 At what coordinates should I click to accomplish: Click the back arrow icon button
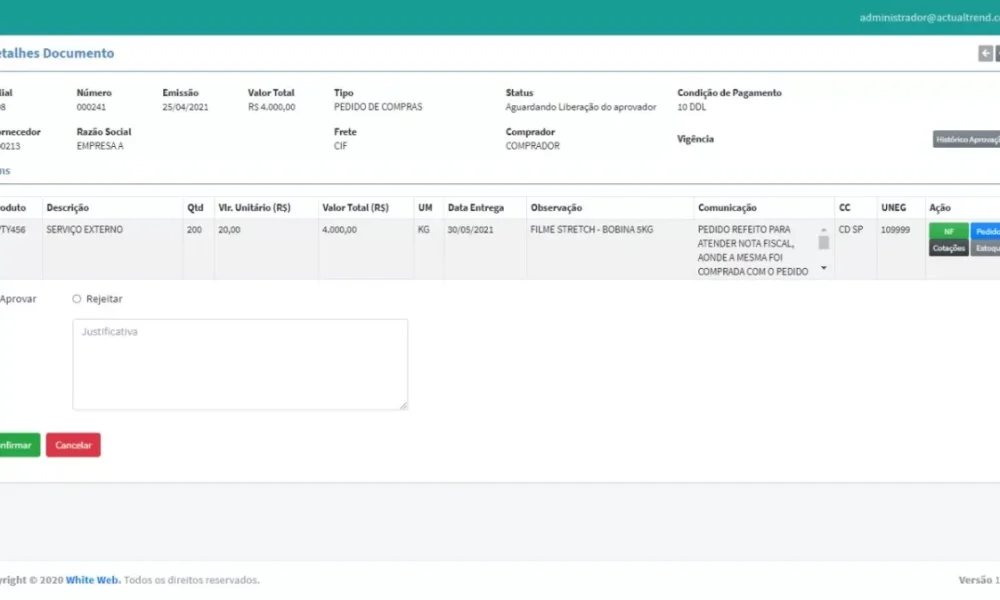(985, 54)
